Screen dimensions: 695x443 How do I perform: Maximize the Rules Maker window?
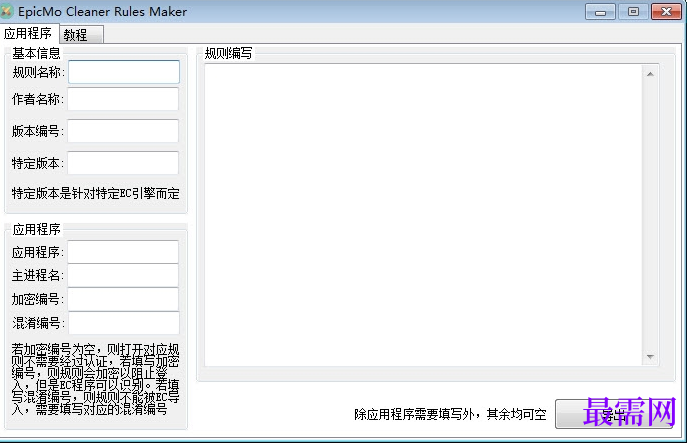633,12
